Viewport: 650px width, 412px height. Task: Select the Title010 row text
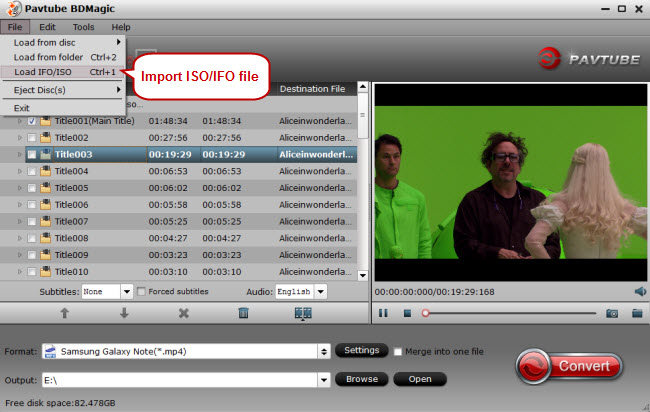pos(71,272)
